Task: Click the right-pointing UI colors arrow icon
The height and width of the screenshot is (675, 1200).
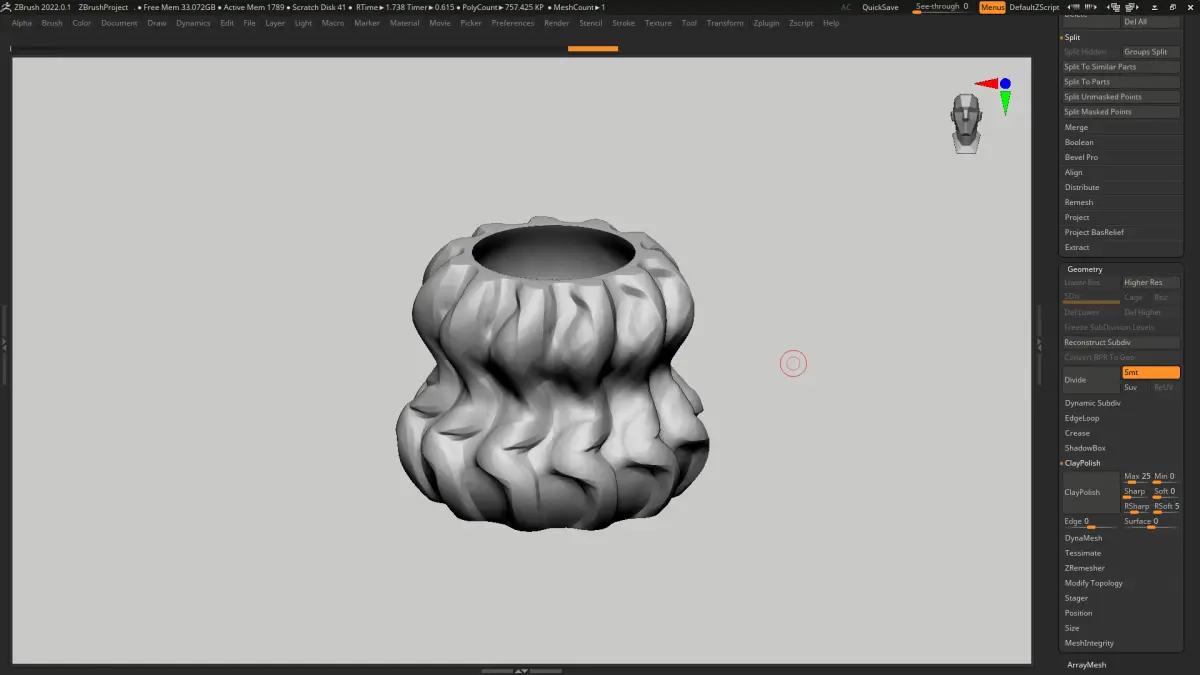Action: pos(1091,7)
